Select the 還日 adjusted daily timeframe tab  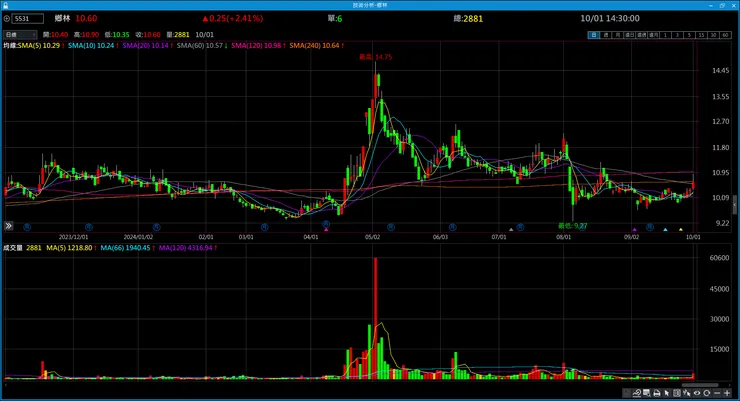pyautogui.click(x=630, y=35)
